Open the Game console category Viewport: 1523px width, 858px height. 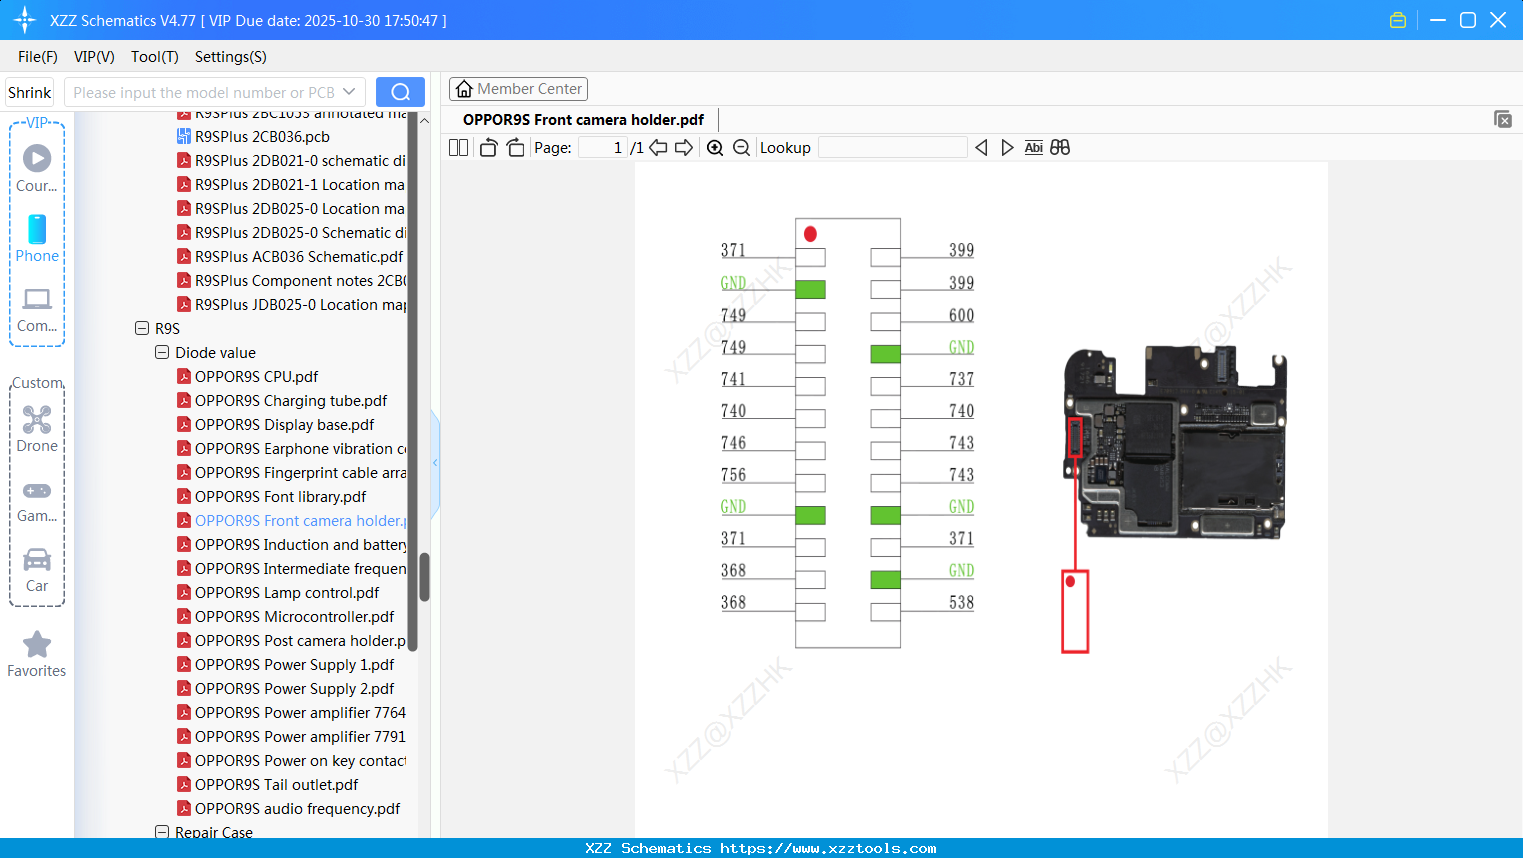point(37,502)
